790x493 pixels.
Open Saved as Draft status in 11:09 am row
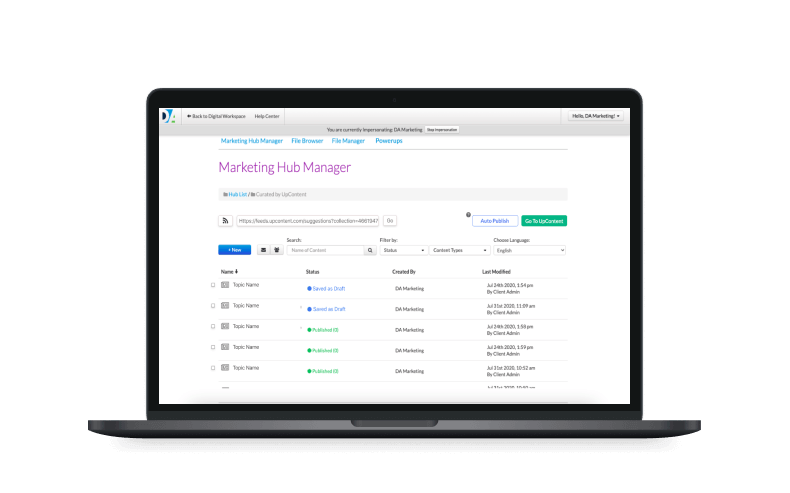point(329,309)
